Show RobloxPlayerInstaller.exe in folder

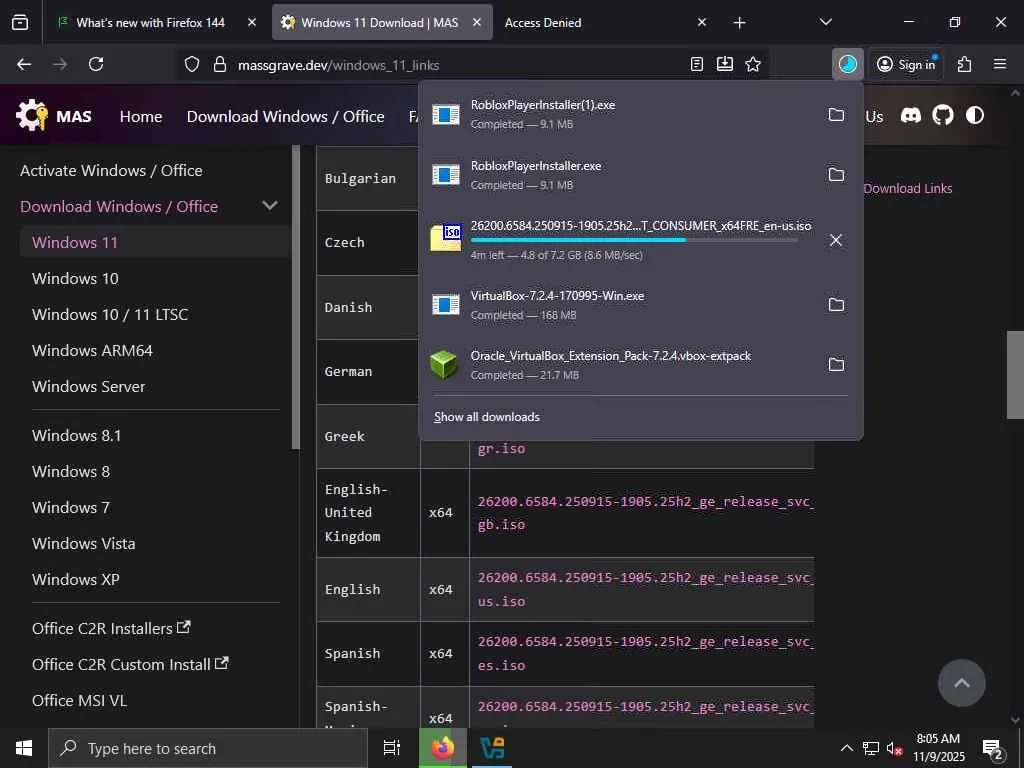(836, 174)
